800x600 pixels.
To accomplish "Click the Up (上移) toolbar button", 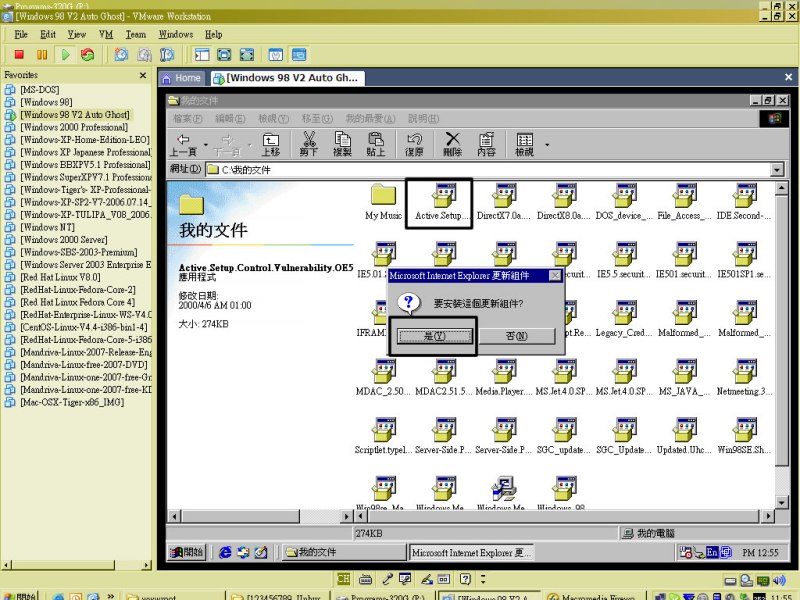I will click(271, 145).
